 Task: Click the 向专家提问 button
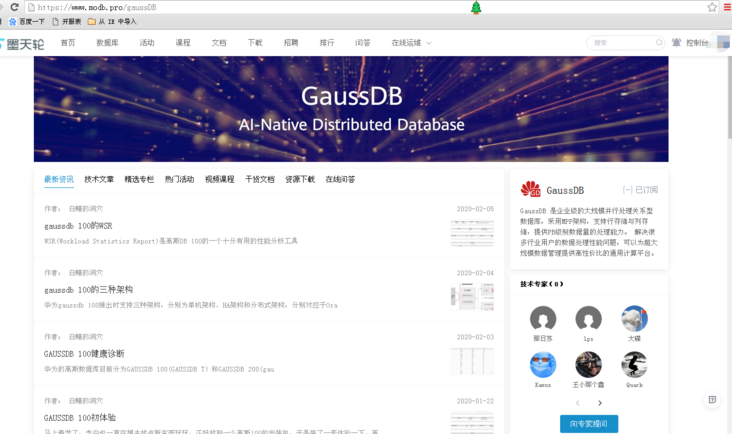point(589,424)
